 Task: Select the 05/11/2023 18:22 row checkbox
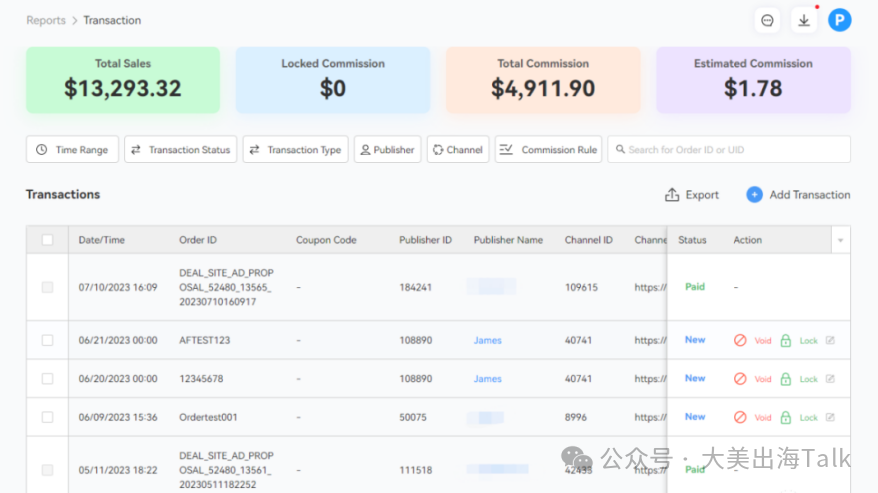(48, 470)
